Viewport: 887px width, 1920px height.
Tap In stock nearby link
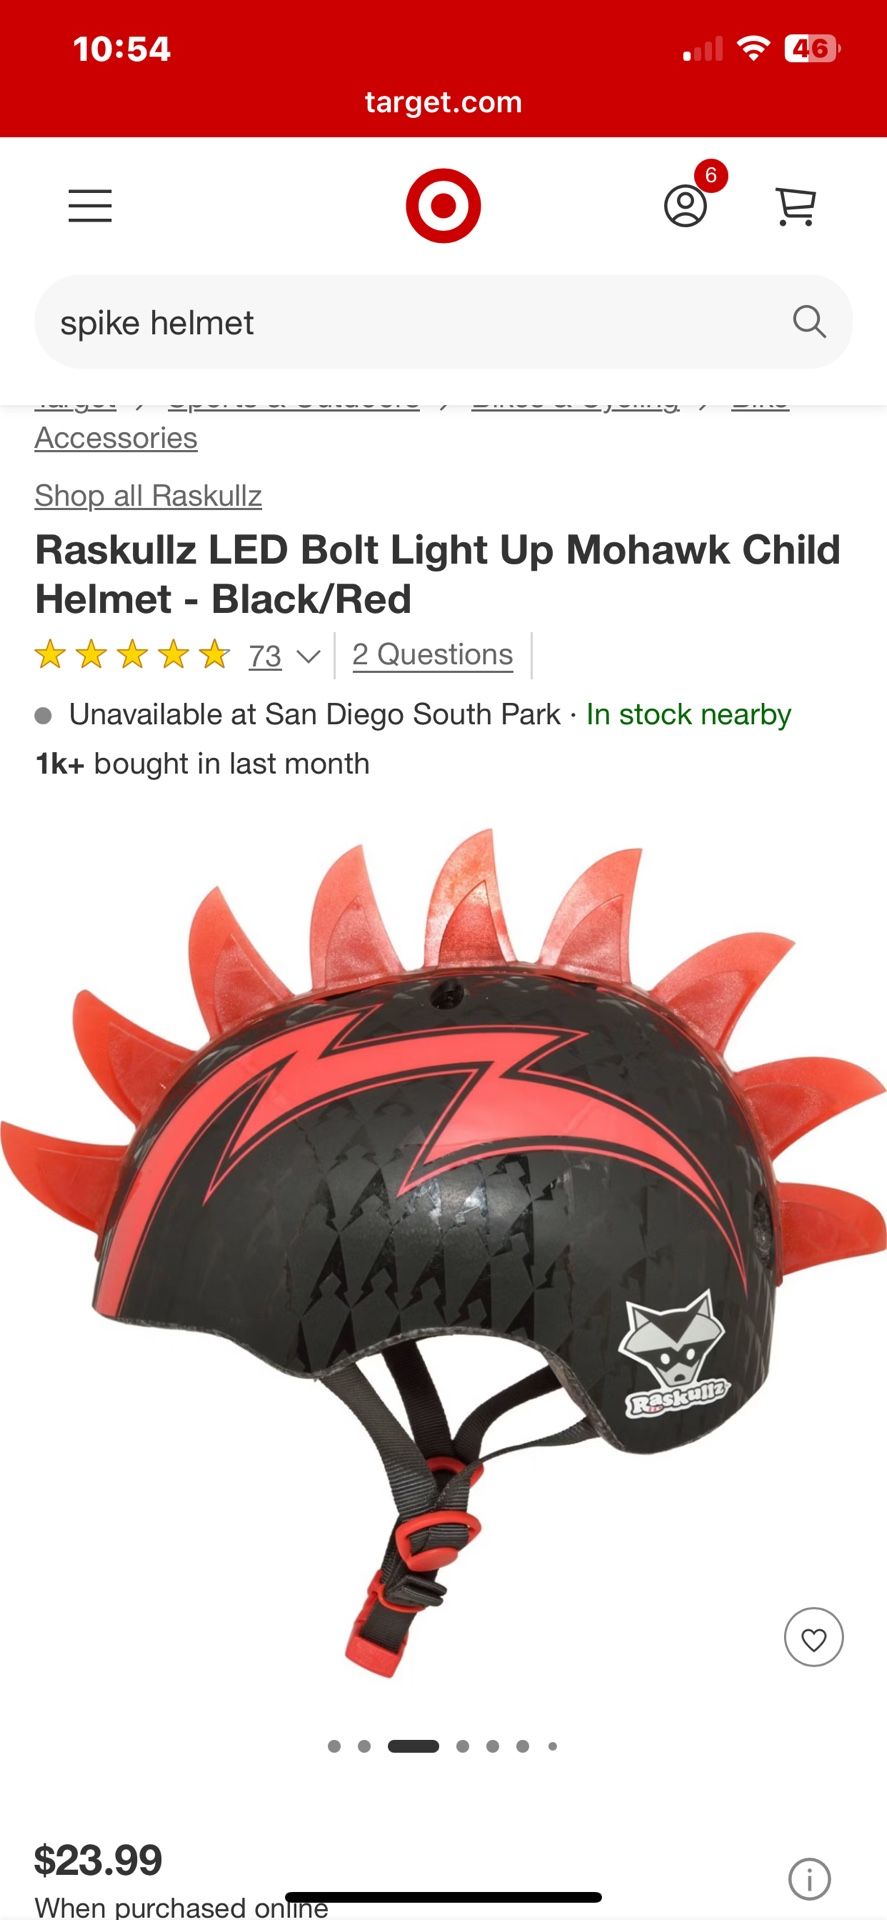(x=688, y=714)
